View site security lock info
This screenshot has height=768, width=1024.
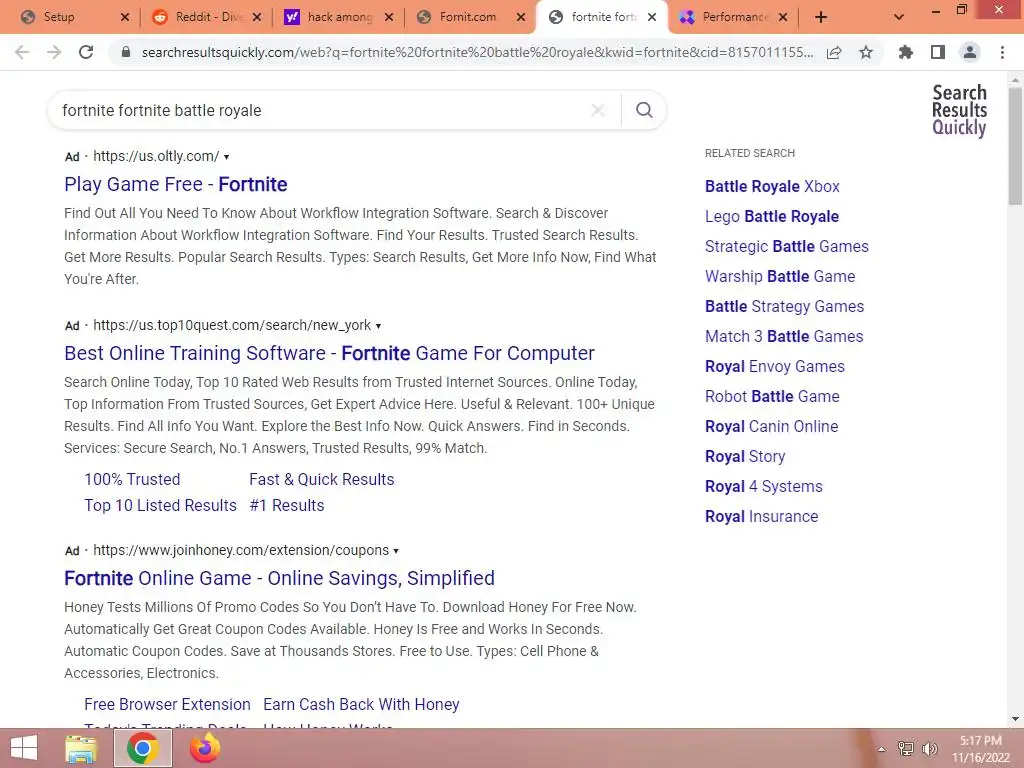pyautogui.click(x=126, y=53)
